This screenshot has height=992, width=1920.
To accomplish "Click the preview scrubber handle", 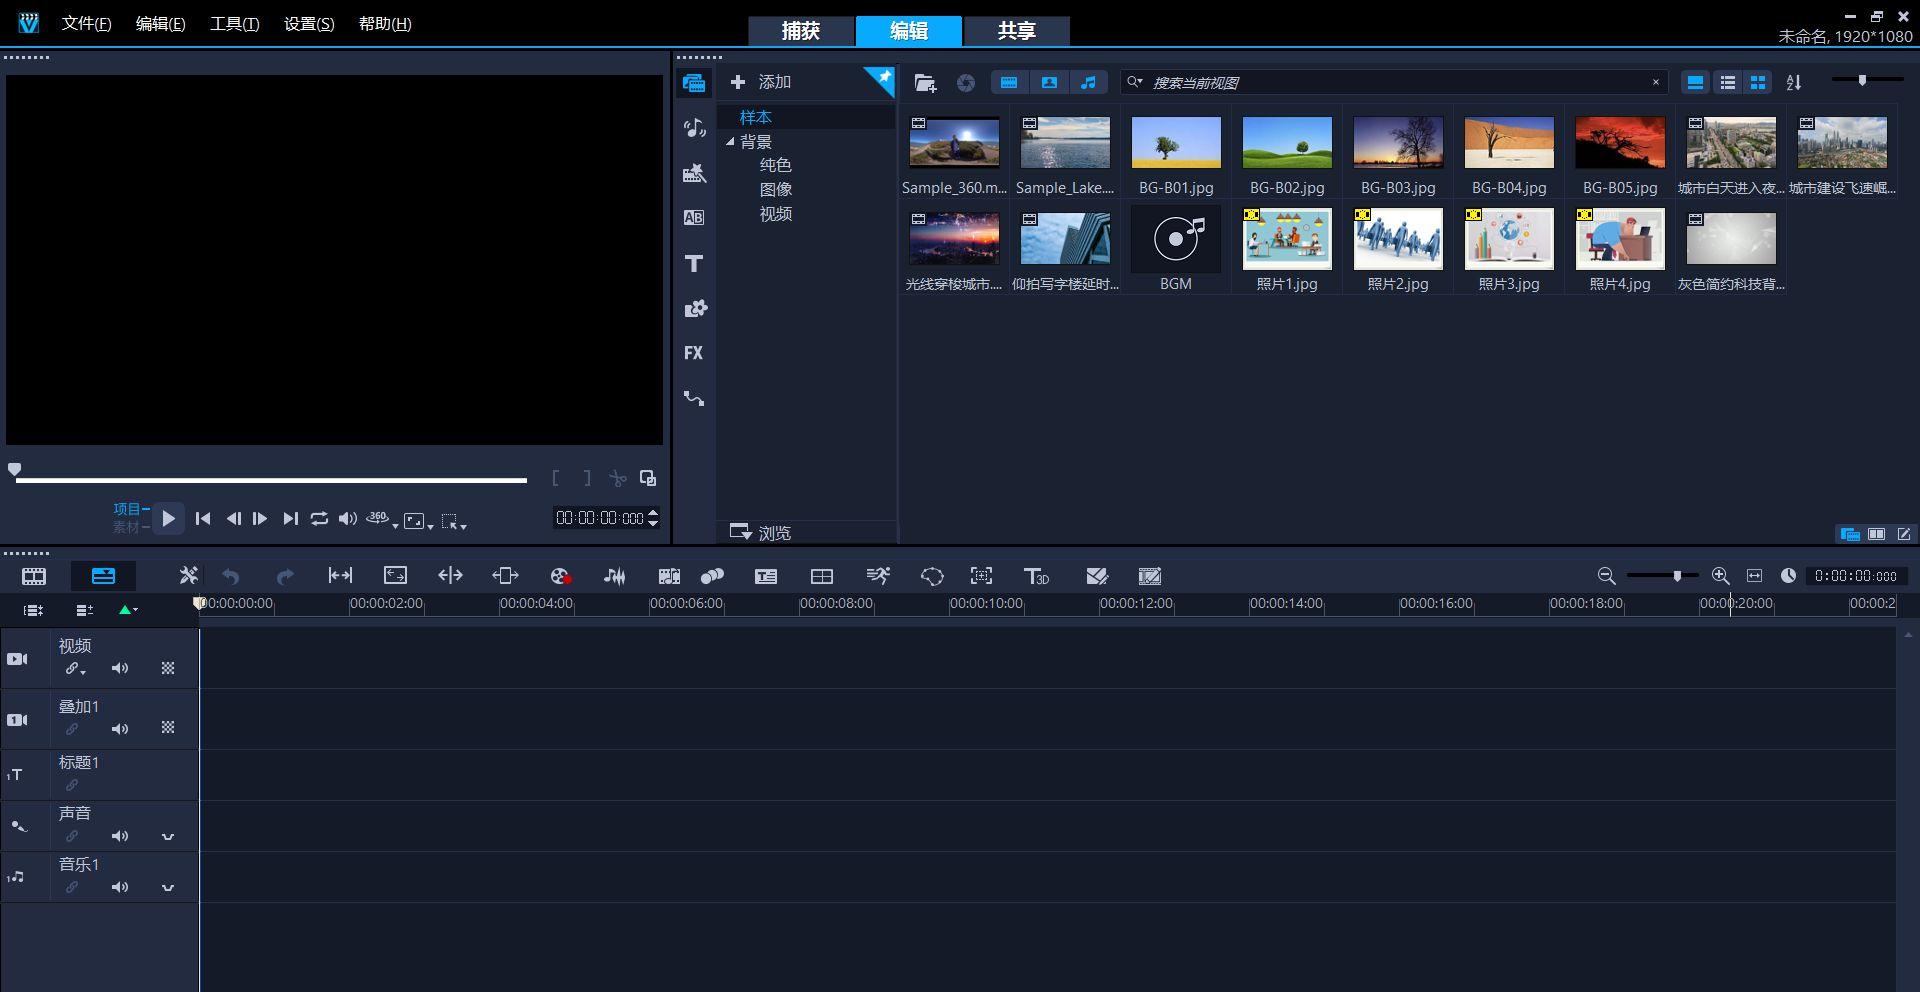I will click(14, 469).
